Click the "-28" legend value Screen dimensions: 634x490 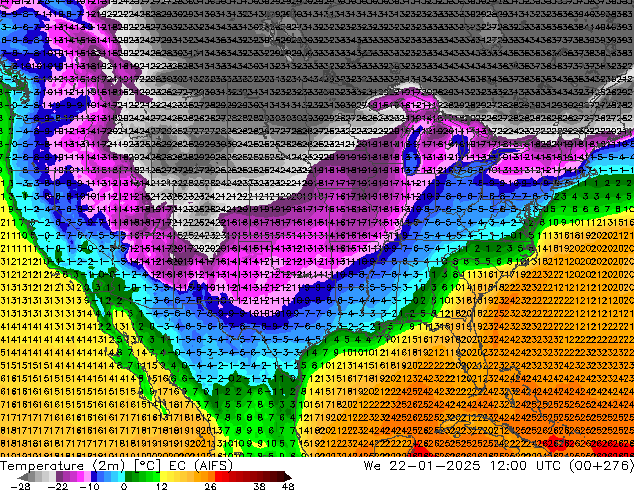point(19,486)
